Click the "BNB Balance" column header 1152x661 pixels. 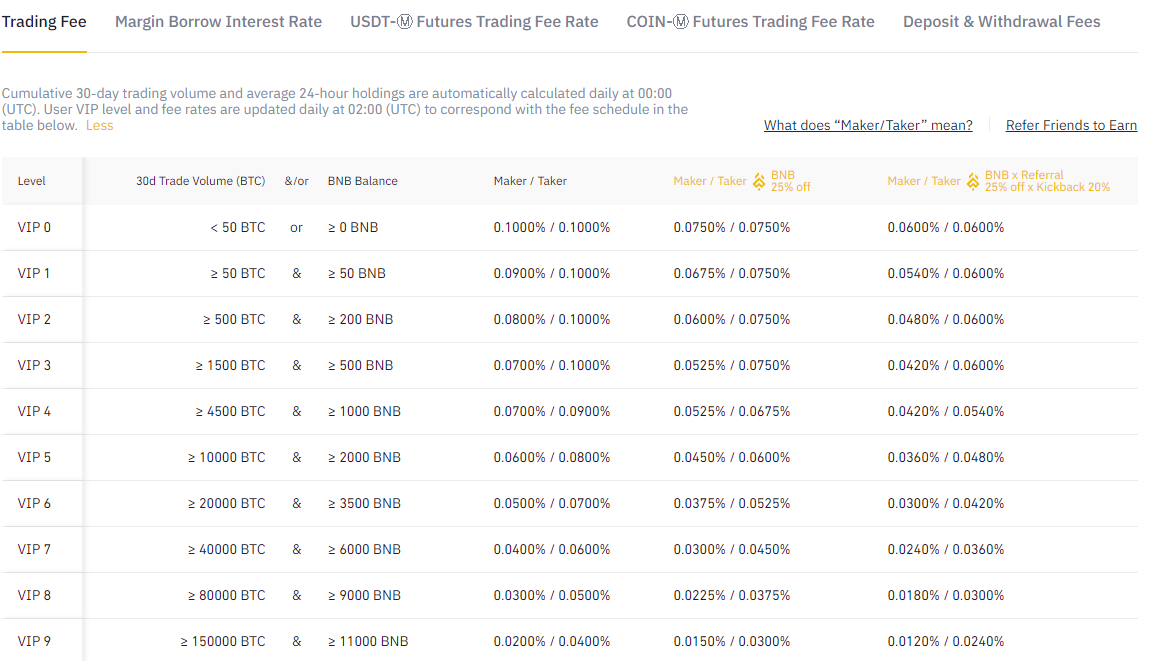(363, 181)
